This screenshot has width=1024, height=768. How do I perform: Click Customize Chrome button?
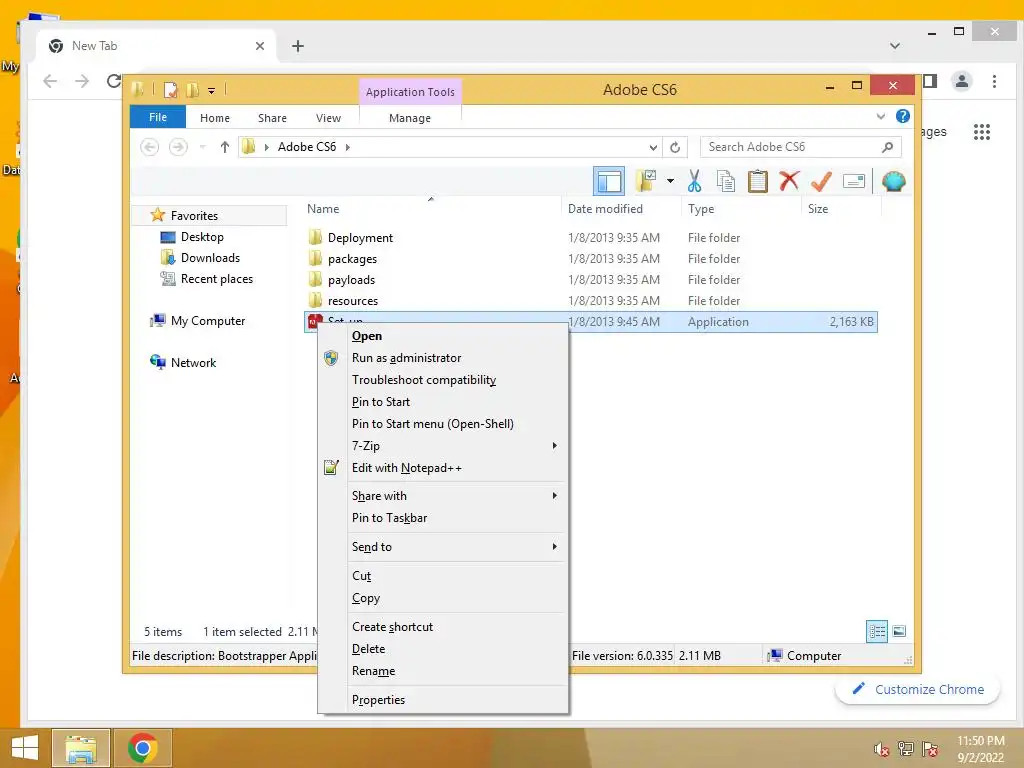pos(918,690)
